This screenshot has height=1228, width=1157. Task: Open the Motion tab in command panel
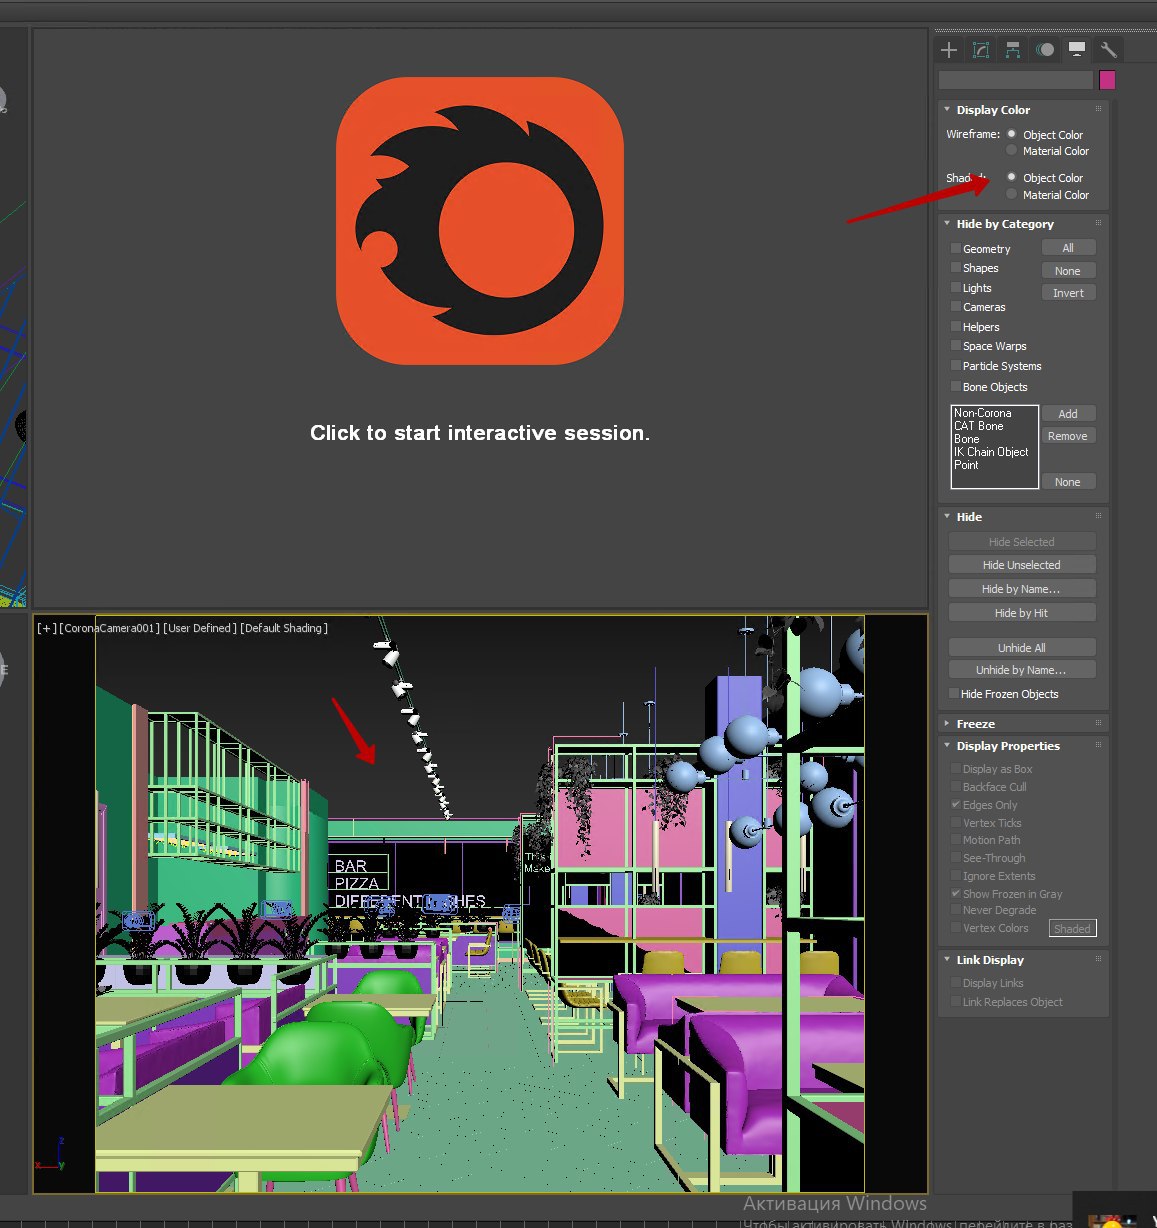[x=1045, y=50]
